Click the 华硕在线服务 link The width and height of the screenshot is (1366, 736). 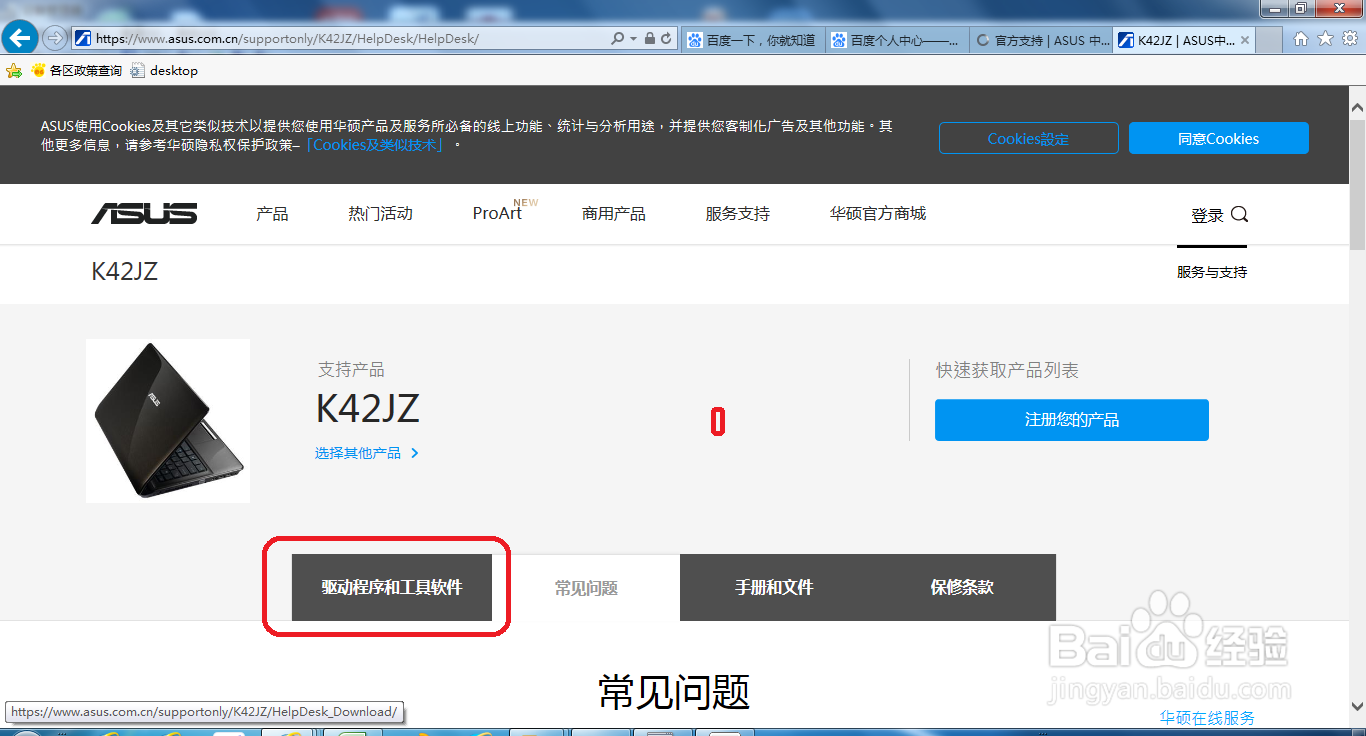tap(1207, 718)
